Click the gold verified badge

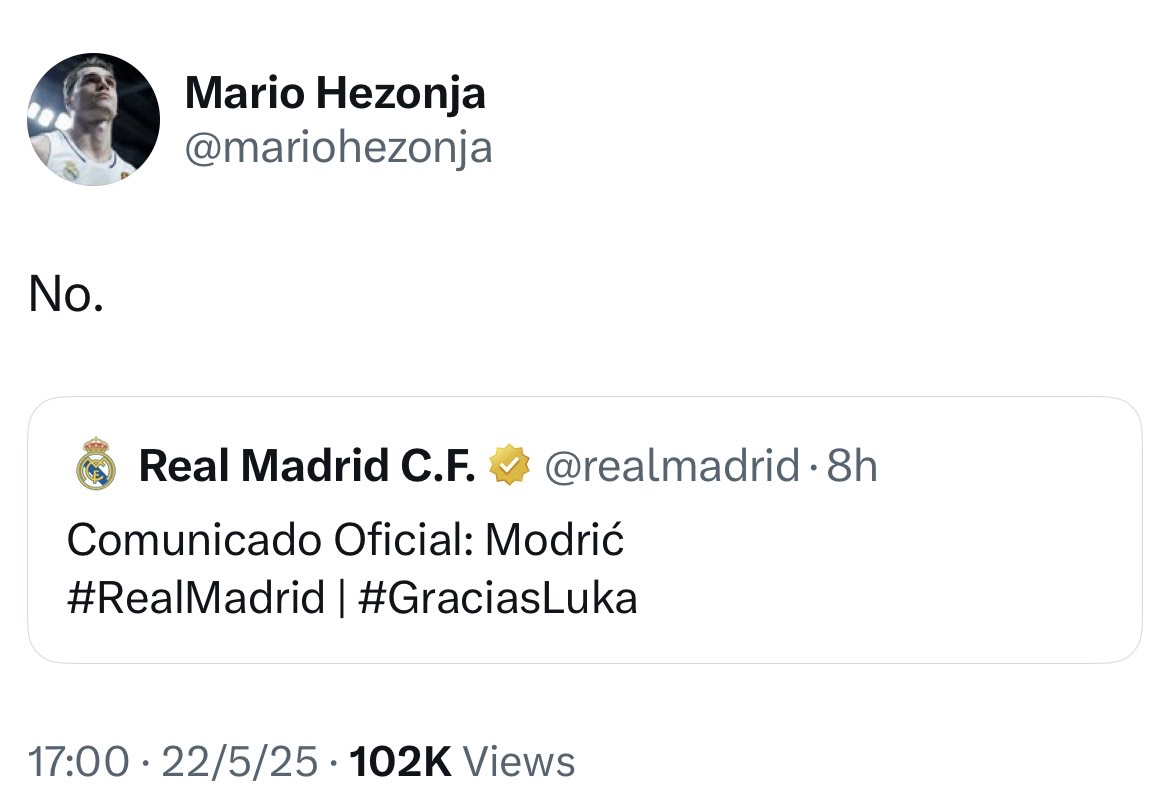pos(509,465)
